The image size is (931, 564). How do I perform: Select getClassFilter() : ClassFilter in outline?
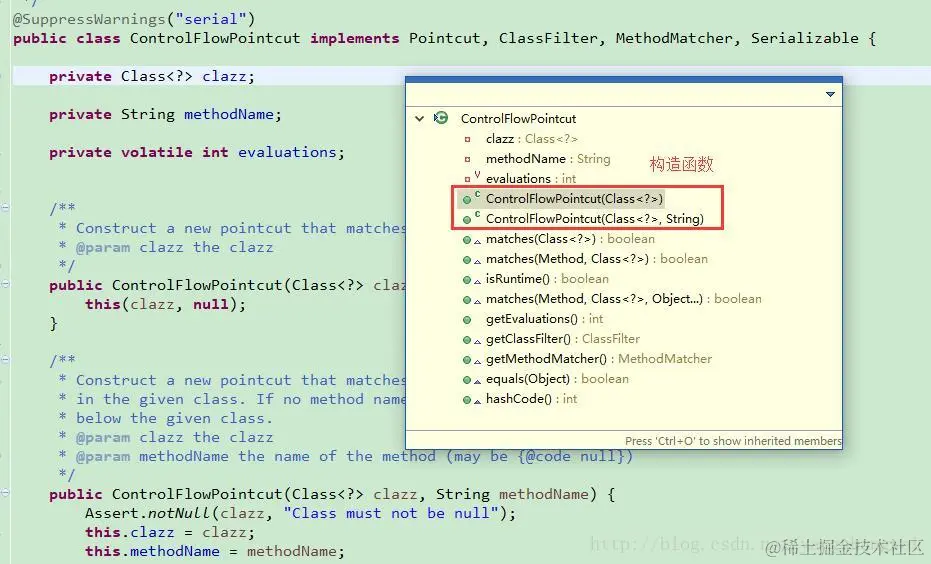563,339
